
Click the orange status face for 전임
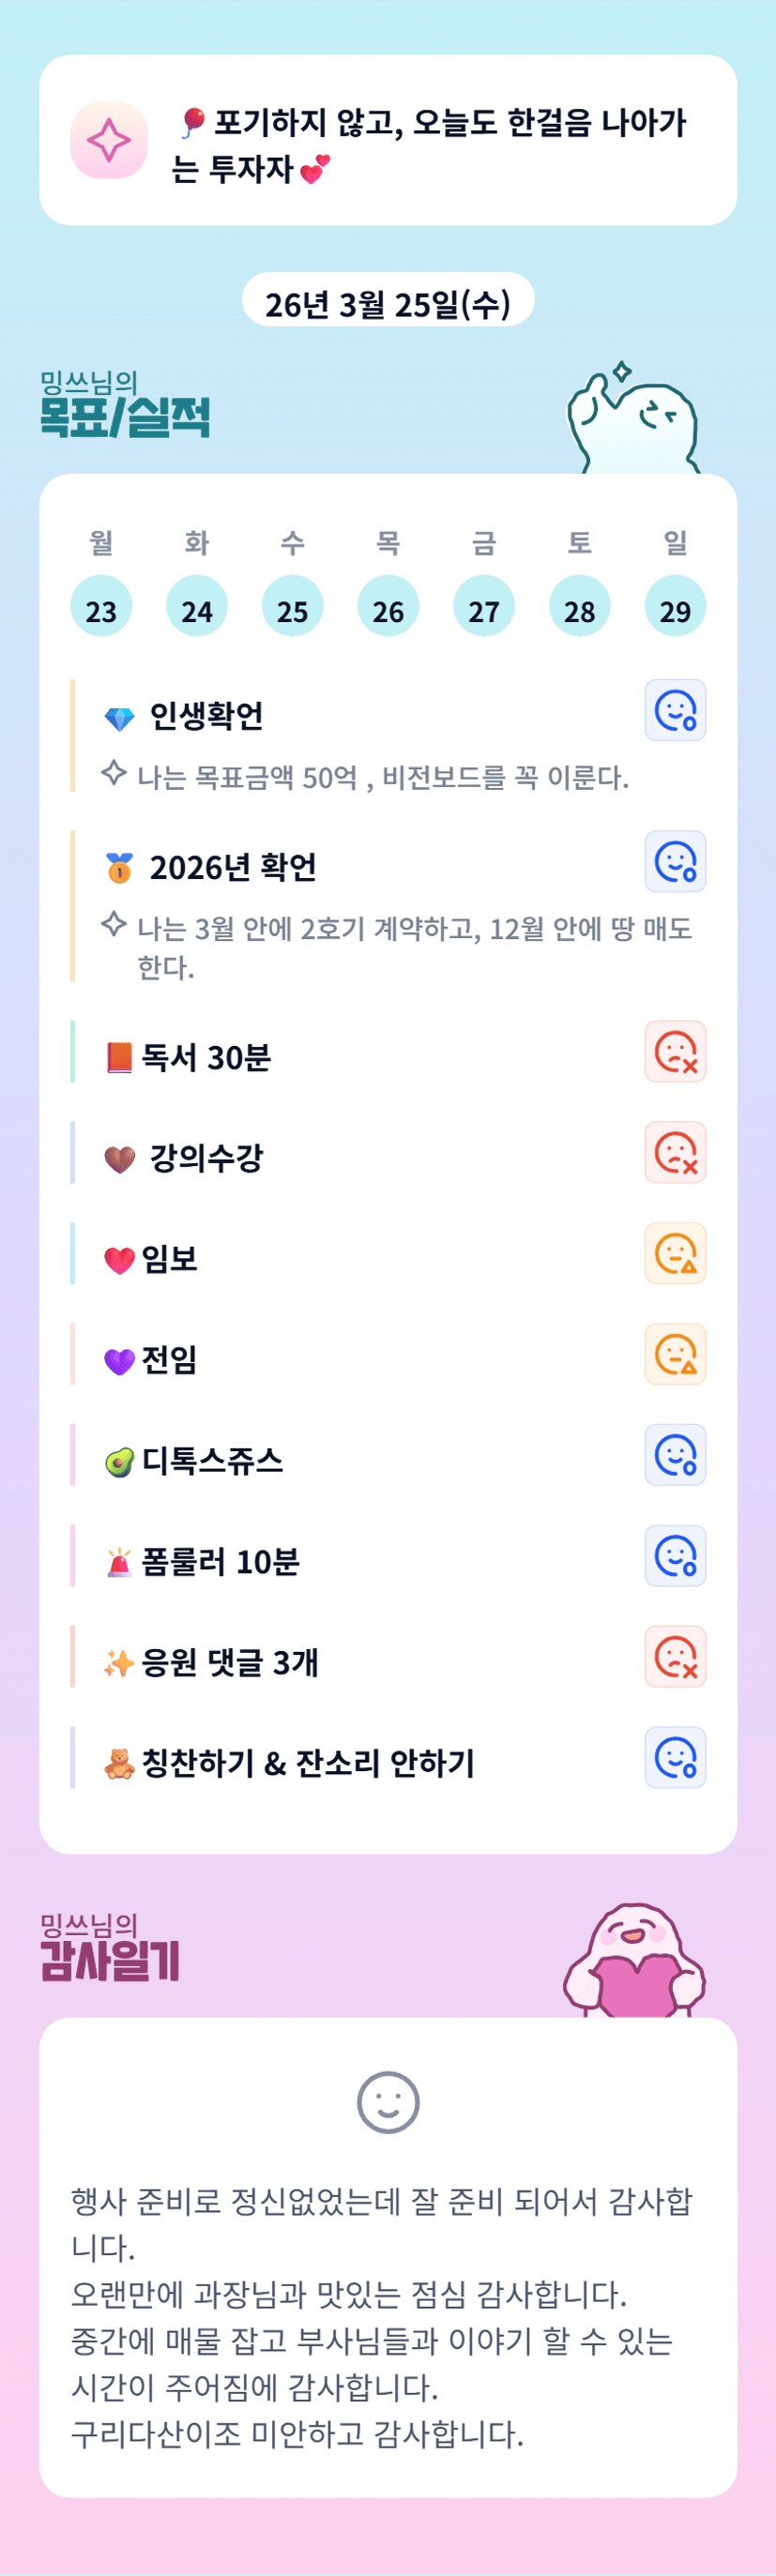point(675,1355)
